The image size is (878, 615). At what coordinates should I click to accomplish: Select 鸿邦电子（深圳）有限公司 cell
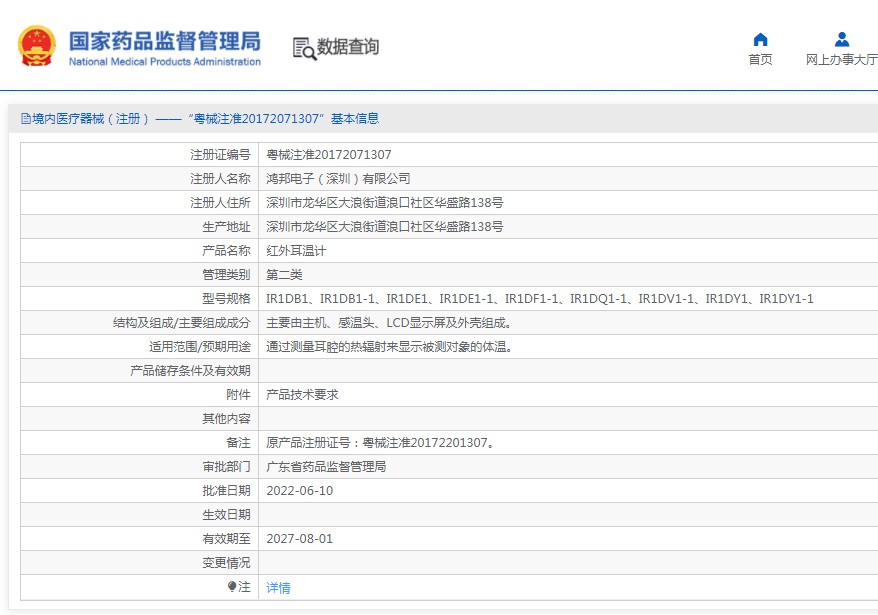(x=338, y=179)
